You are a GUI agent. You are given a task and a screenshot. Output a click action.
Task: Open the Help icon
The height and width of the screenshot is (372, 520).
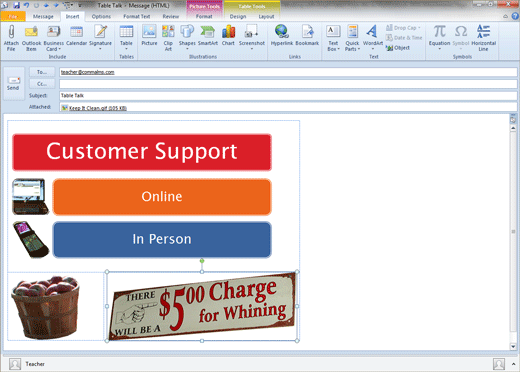[515, 16]
